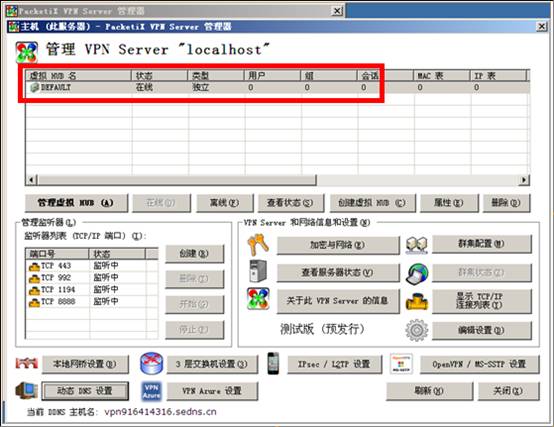Screen dimensions: 554x427
Task: Click the 独立 type cell of DEFAULT
Action: (x=201, y=87)
